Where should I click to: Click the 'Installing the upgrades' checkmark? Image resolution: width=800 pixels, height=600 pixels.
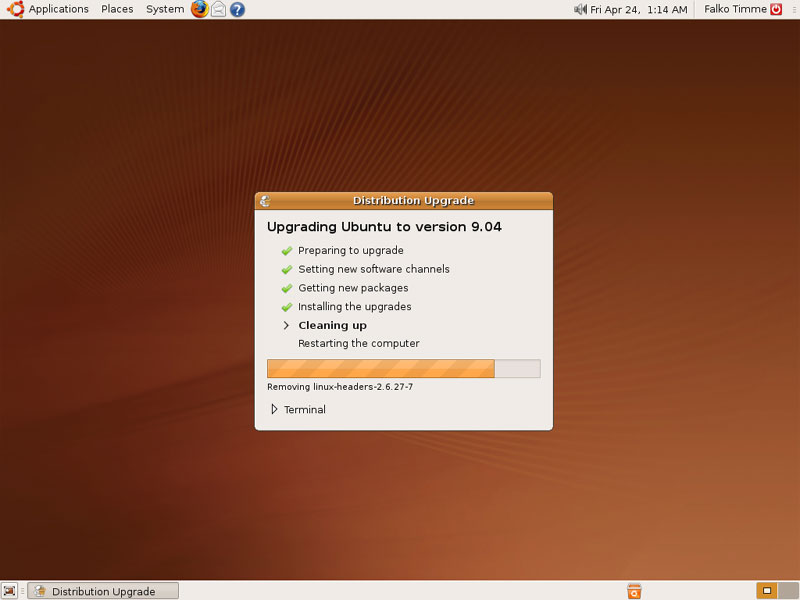(287, 307)
